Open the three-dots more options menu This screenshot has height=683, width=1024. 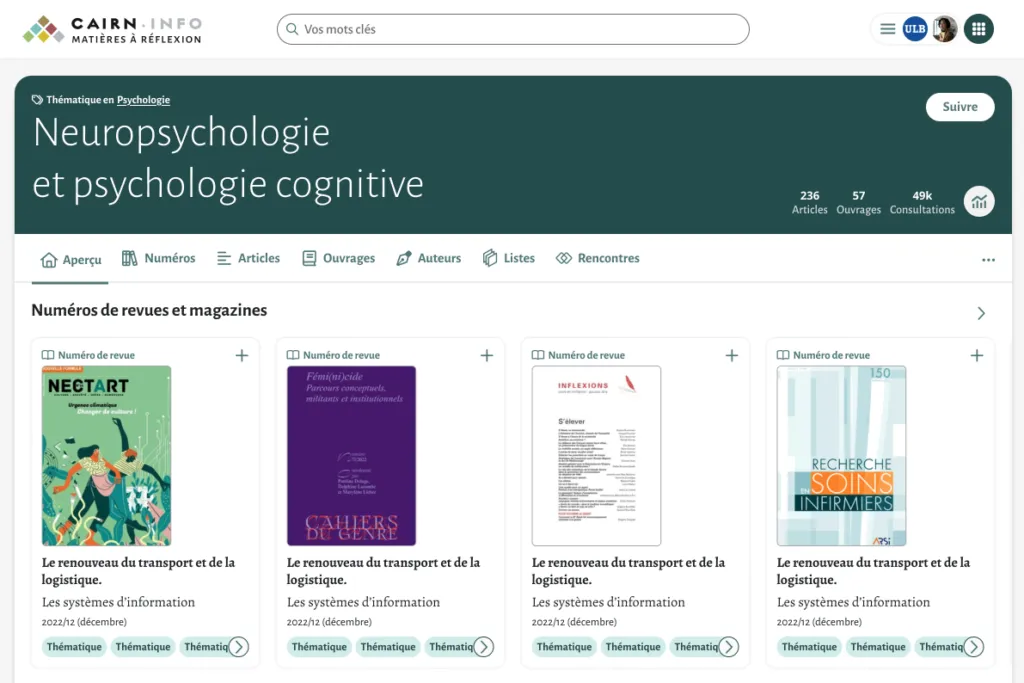coord(988,260)
